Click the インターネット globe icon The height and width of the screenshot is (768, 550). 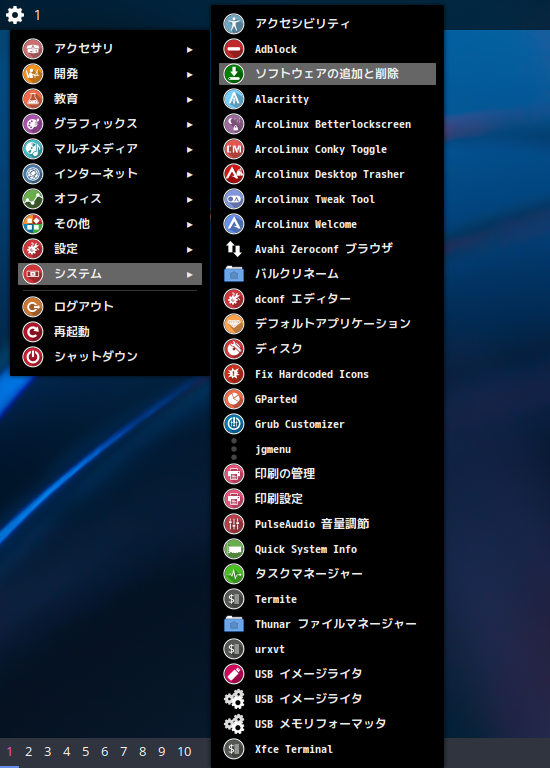pos(33,174)
